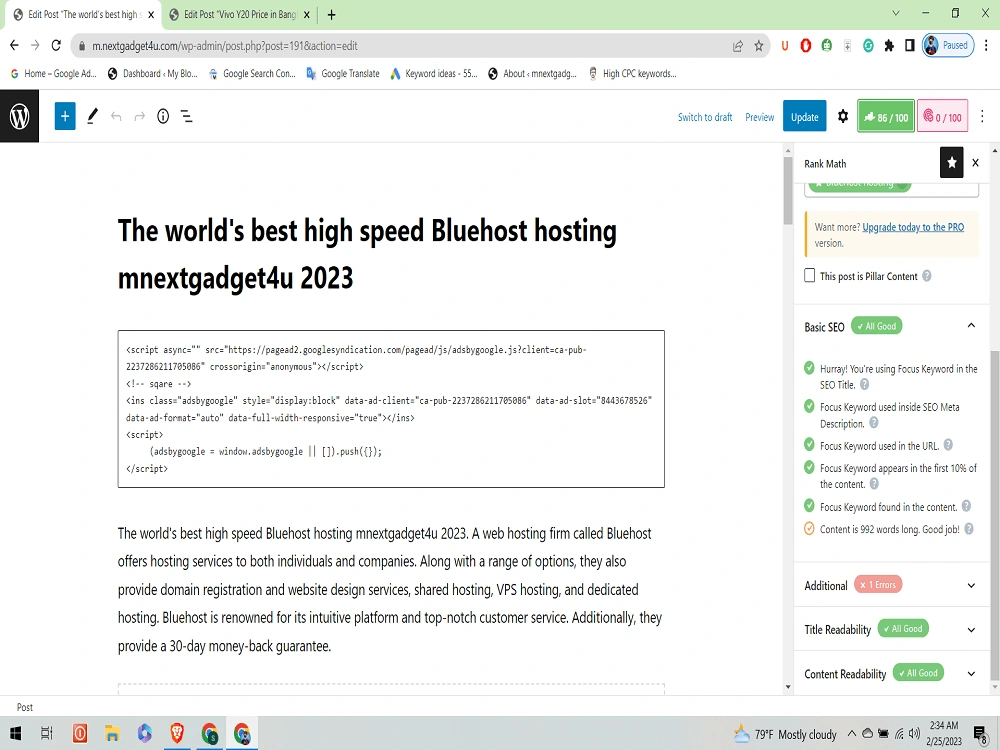The width and height of the screenshot is (1000, 750).
Task: Open help for Pillar Content
Action: (927, 276)
